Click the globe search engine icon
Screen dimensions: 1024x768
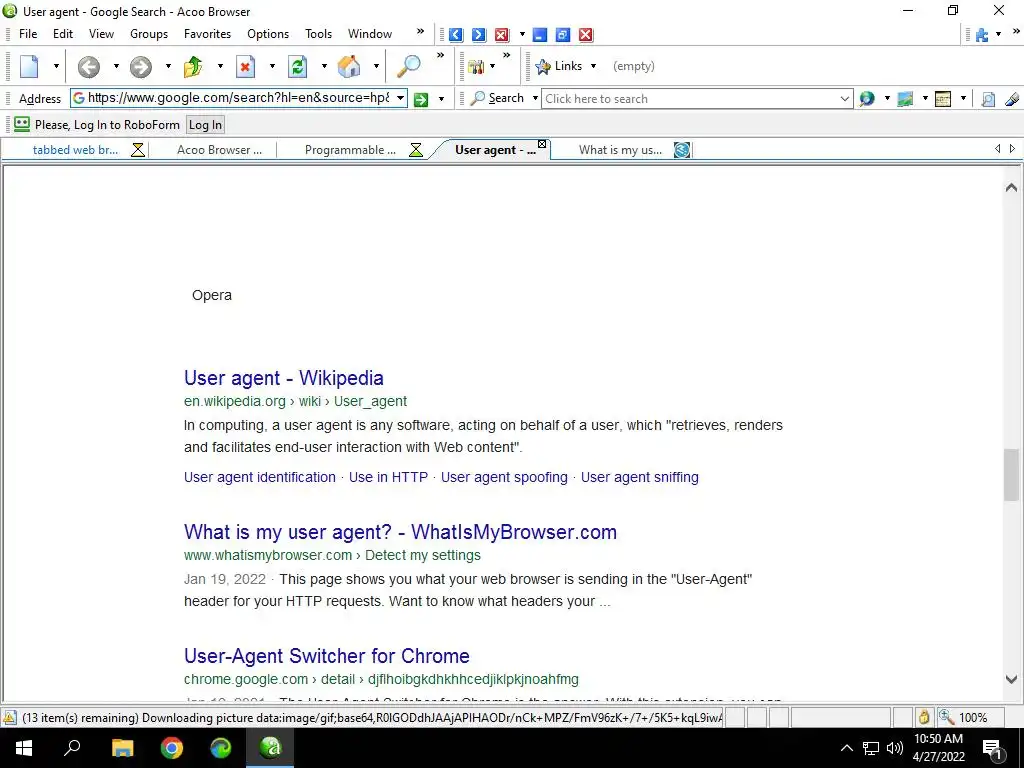pos(867,99)
